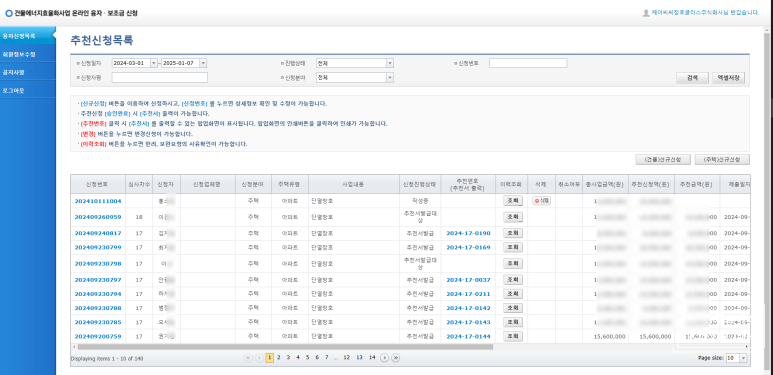Click 조회 in row 202409200759

click(512, 337)
